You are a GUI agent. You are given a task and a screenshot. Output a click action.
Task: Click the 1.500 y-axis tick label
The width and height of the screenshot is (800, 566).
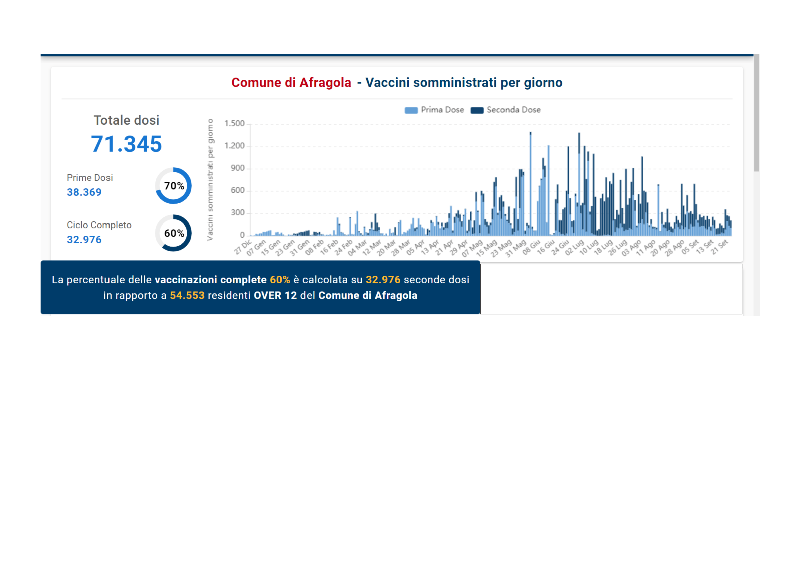[x=235, y=124]
